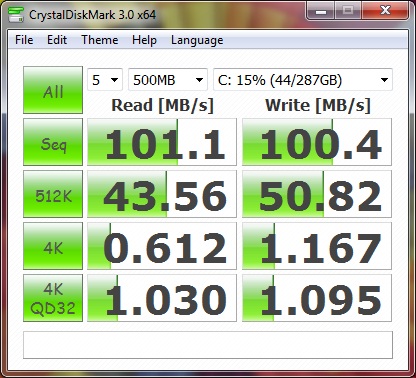
Task: Start the Seq sequential test
Action: pyautogui.click(x=53, y=142)
